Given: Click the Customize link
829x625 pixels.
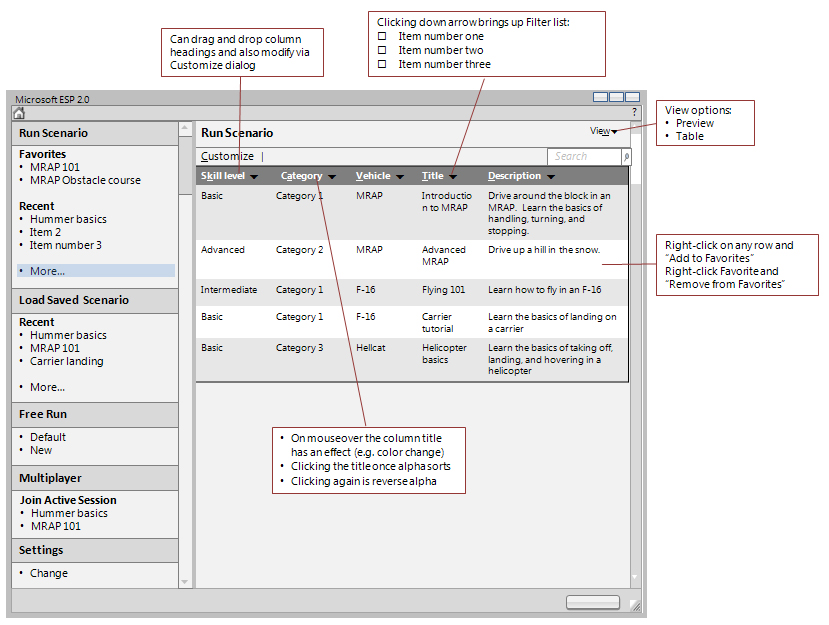Looking at the screenshot, I should click(x=227, y=157).
